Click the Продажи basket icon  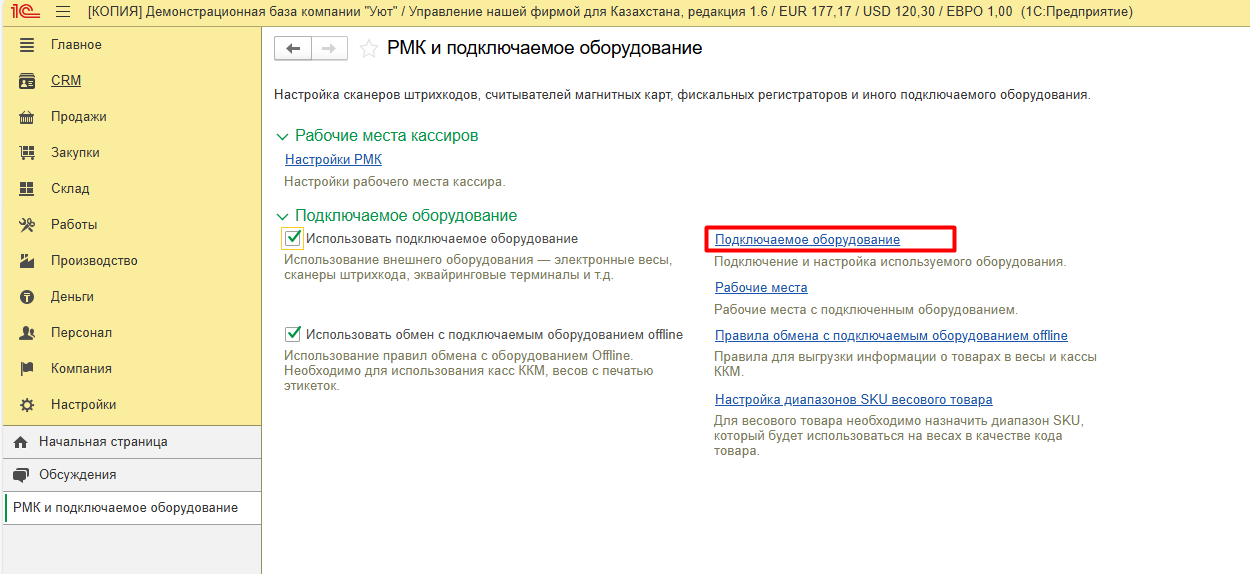tap(28, 117)
